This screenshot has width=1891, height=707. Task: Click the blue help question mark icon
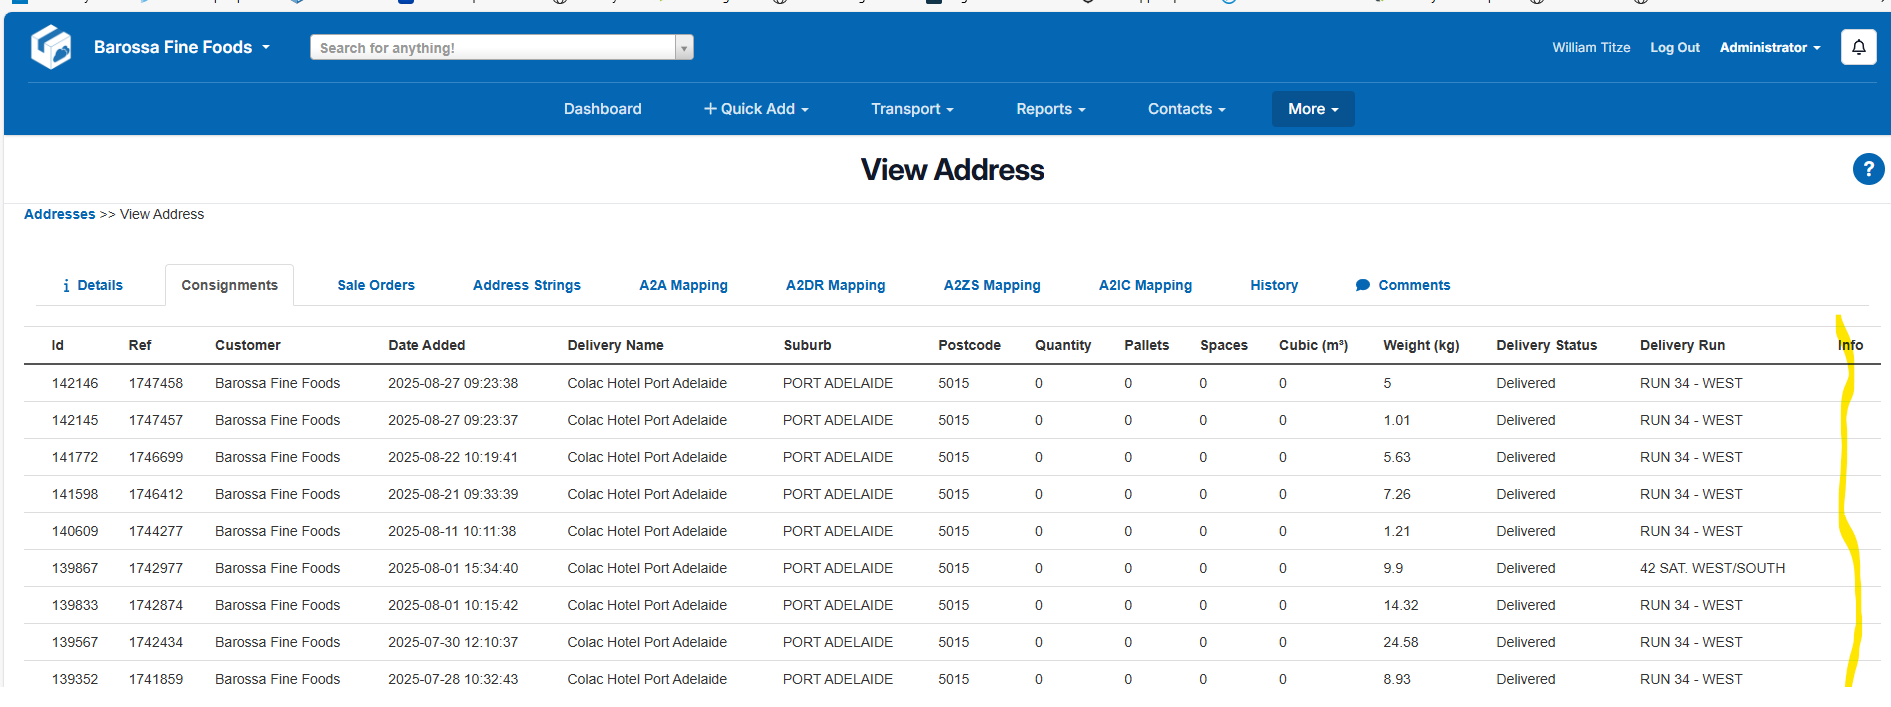click(1867, 169)
